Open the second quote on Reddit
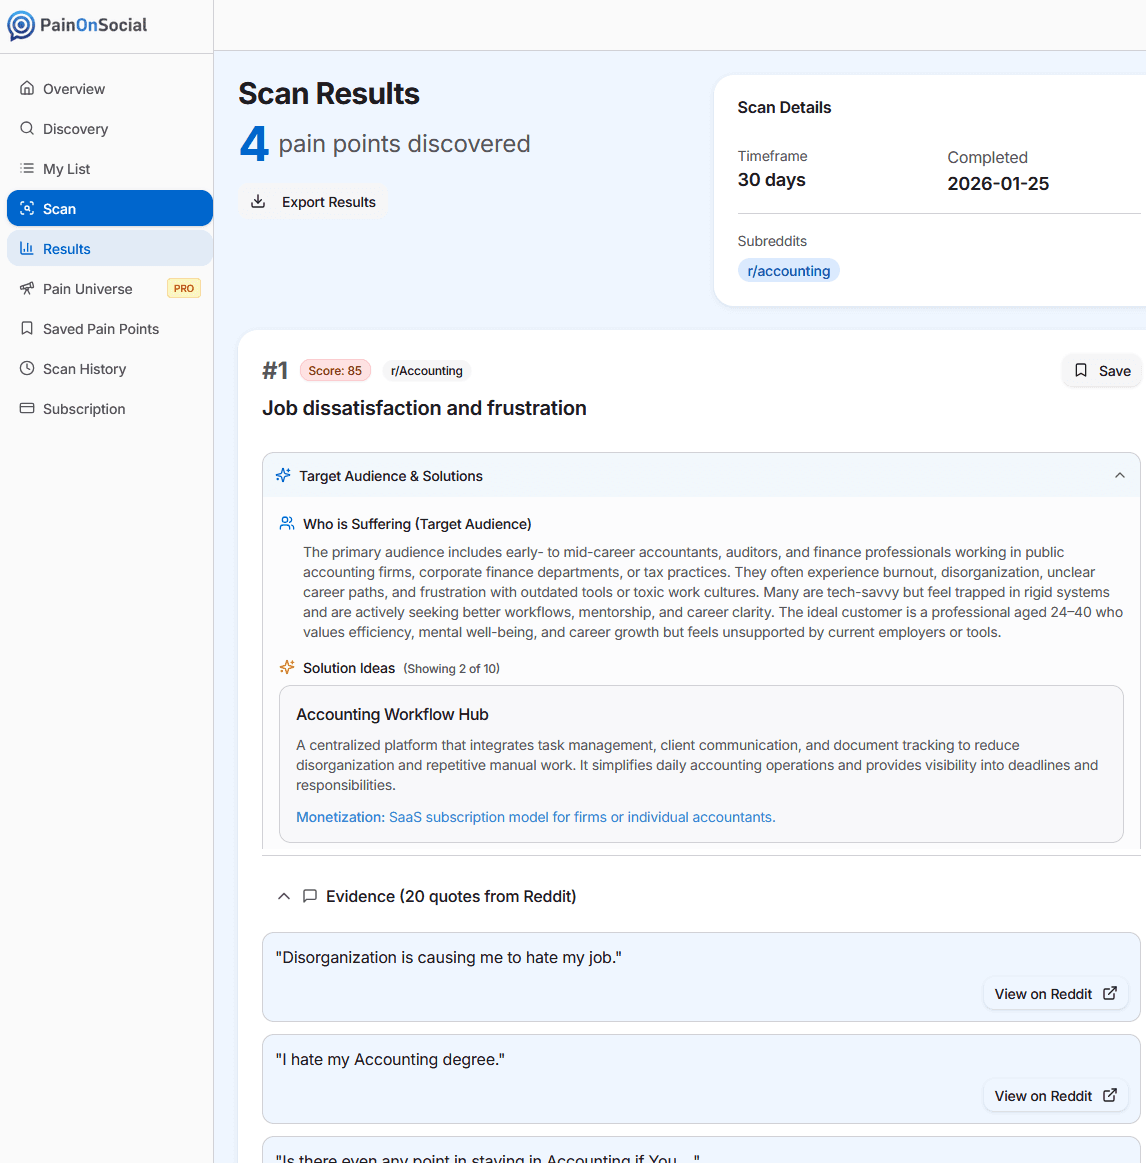This screenshot has width=1146, height=1163. tap(1055, 1095)
